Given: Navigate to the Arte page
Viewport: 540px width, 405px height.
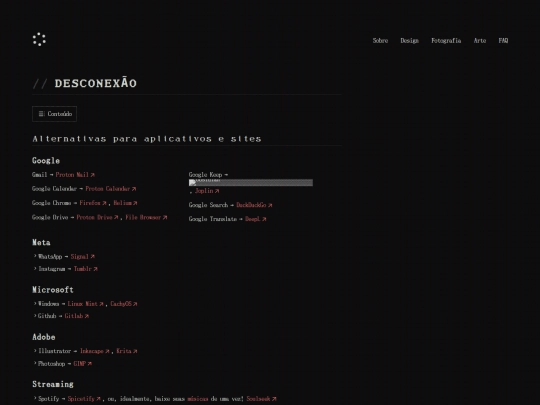Looking at the screenshot, I should [x=480, y=41].
